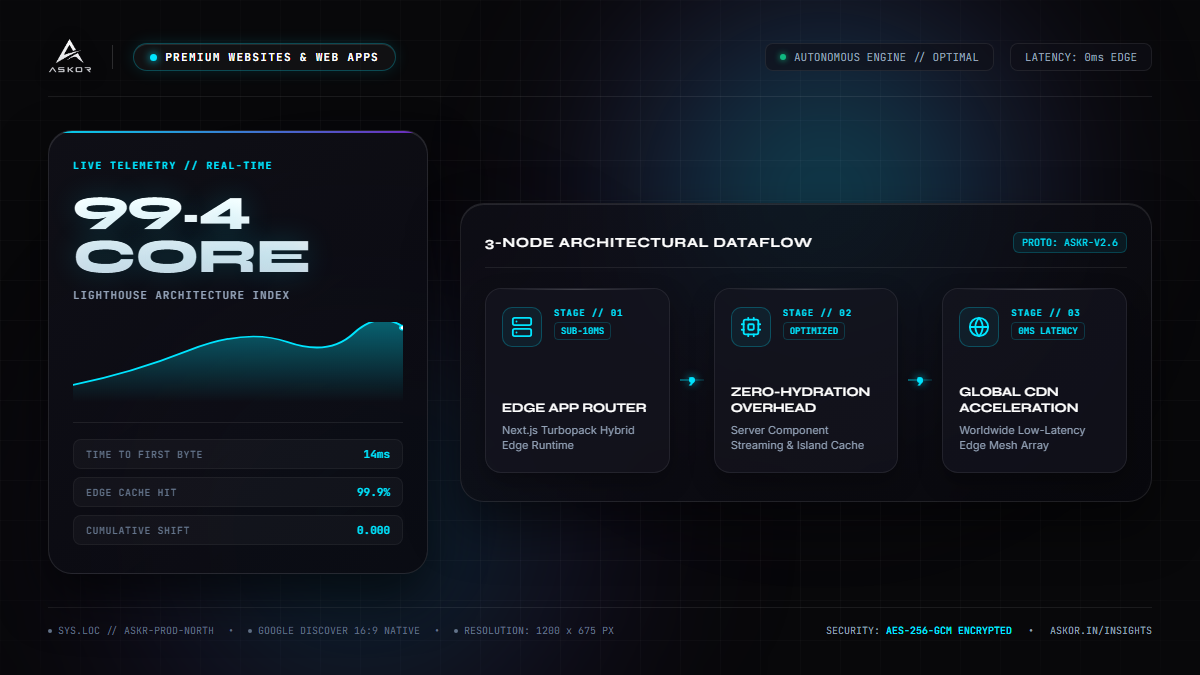
Task: Click the Time to First Byte label
Action: pyautogui.click(x=144, y=455)
